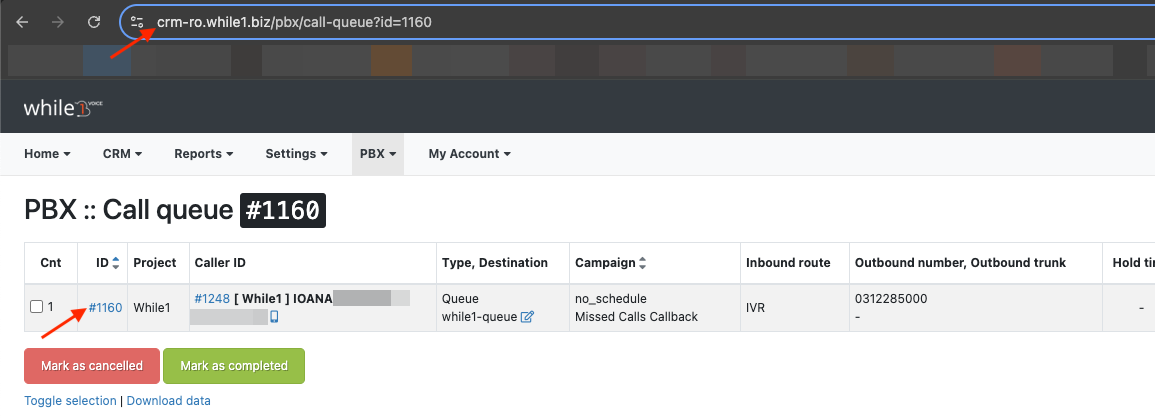The height and width of the screenshot is (418, 1155).
Task: Click edit icon next to while1-queue
Action: pos(527,317)
